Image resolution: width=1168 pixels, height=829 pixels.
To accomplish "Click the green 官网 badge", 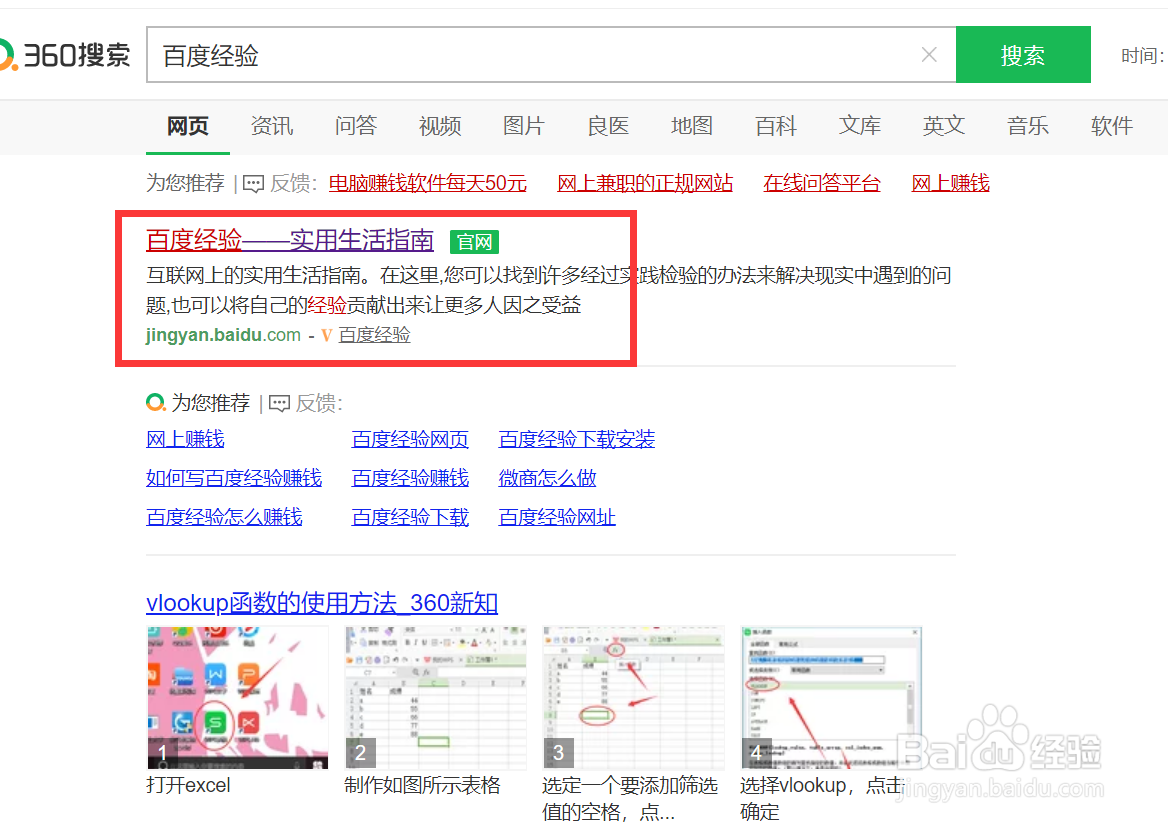I will tap(474, 242).
